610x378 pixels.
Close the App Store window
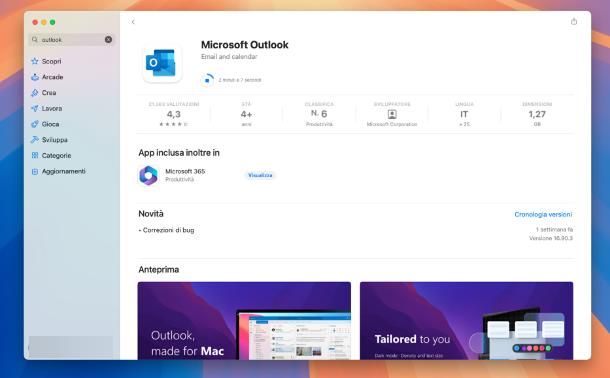[35, 22]
